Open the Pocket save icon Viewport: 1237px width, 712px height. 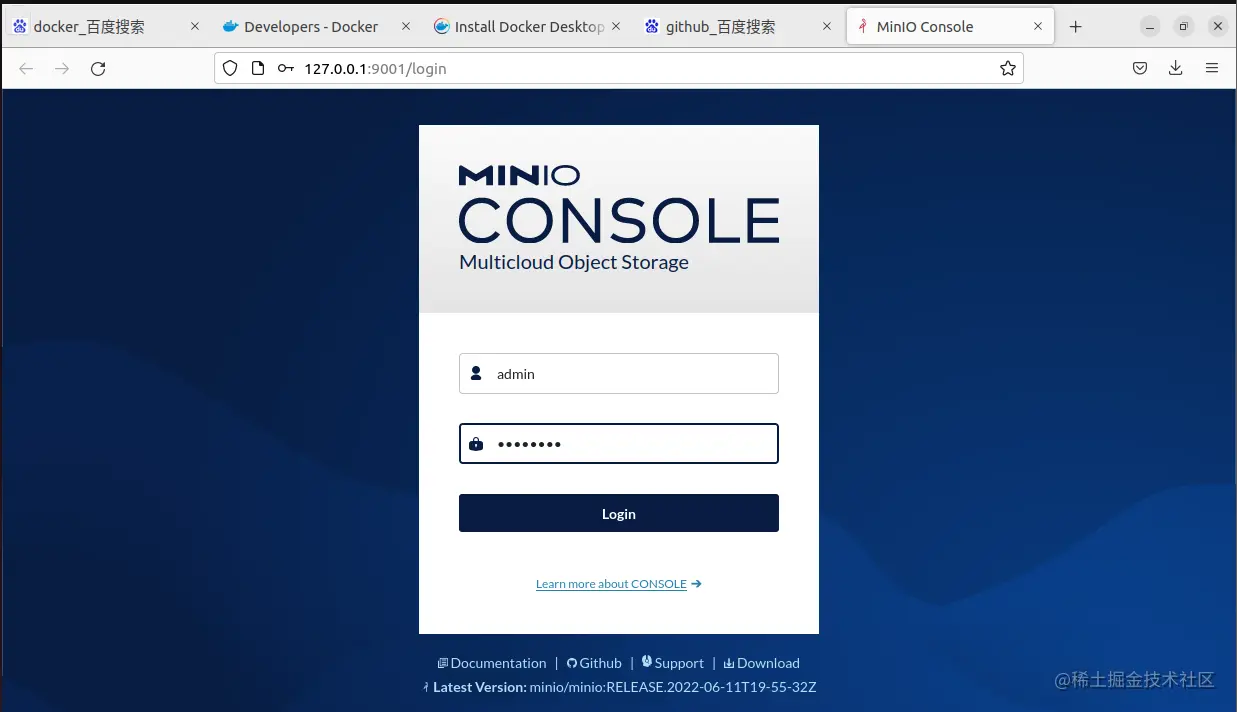(x=1140, y=69)
